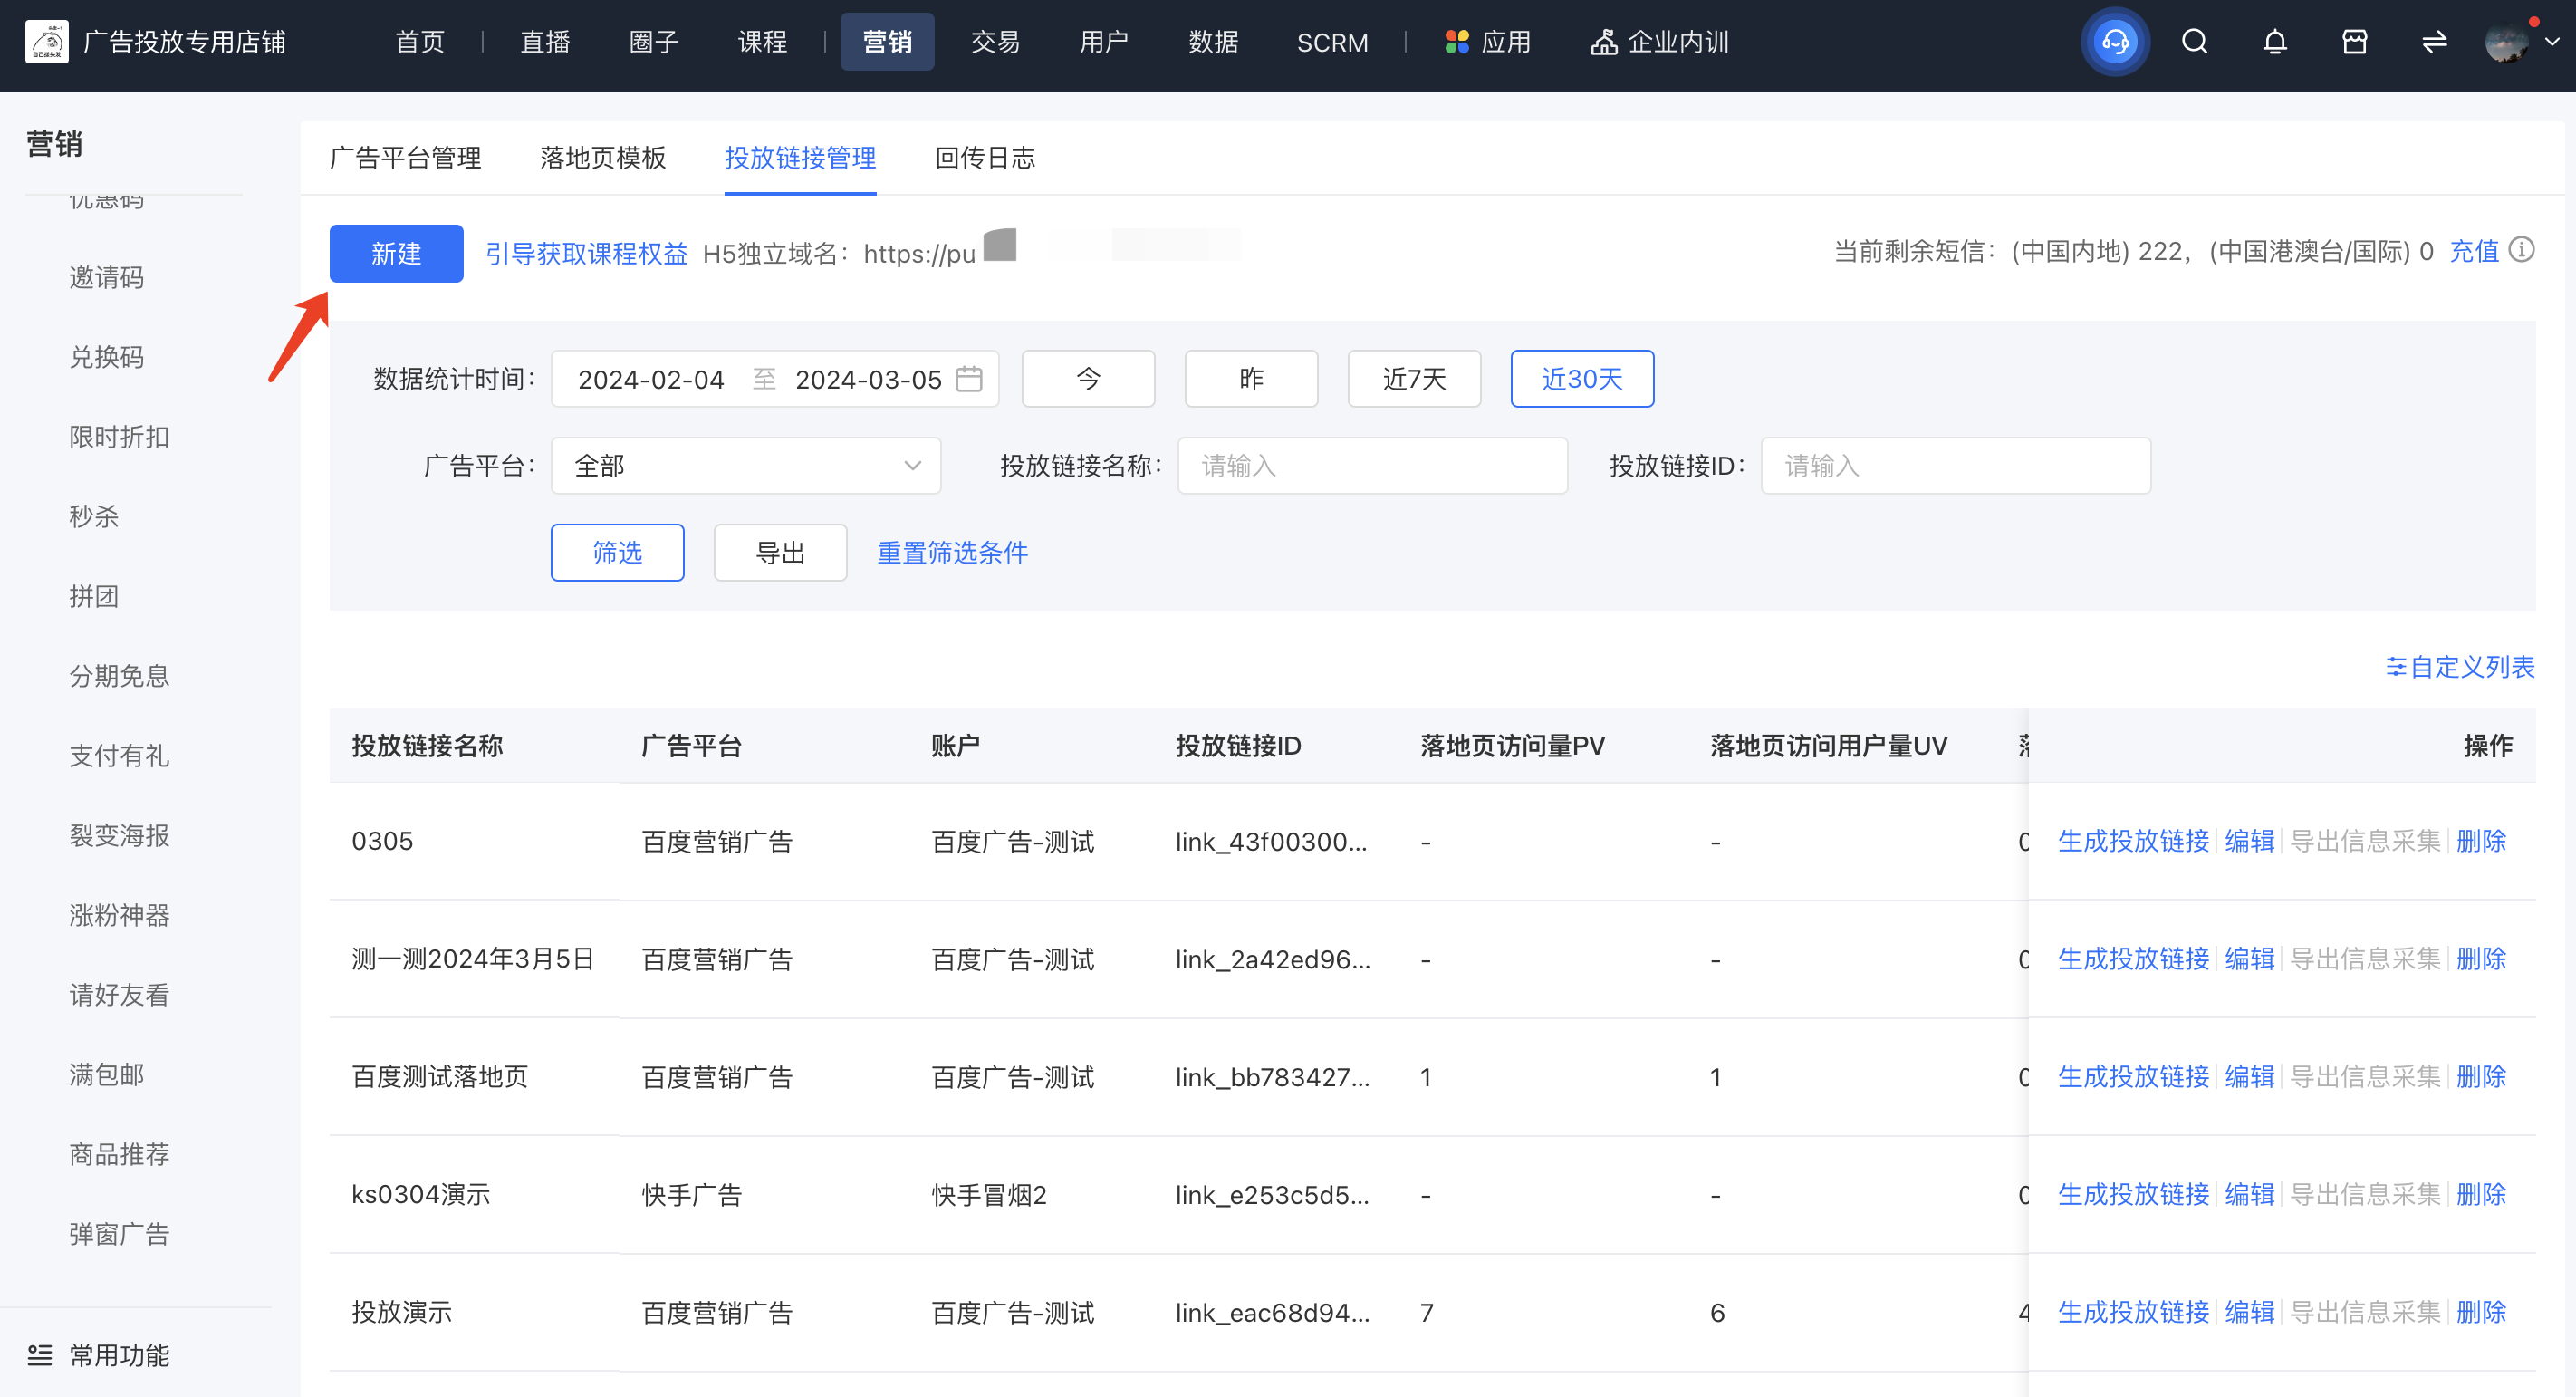Click the 快手冒烟2 account cell
This screenshot has width=2576, height=1397.
[x=989, y=1196]
